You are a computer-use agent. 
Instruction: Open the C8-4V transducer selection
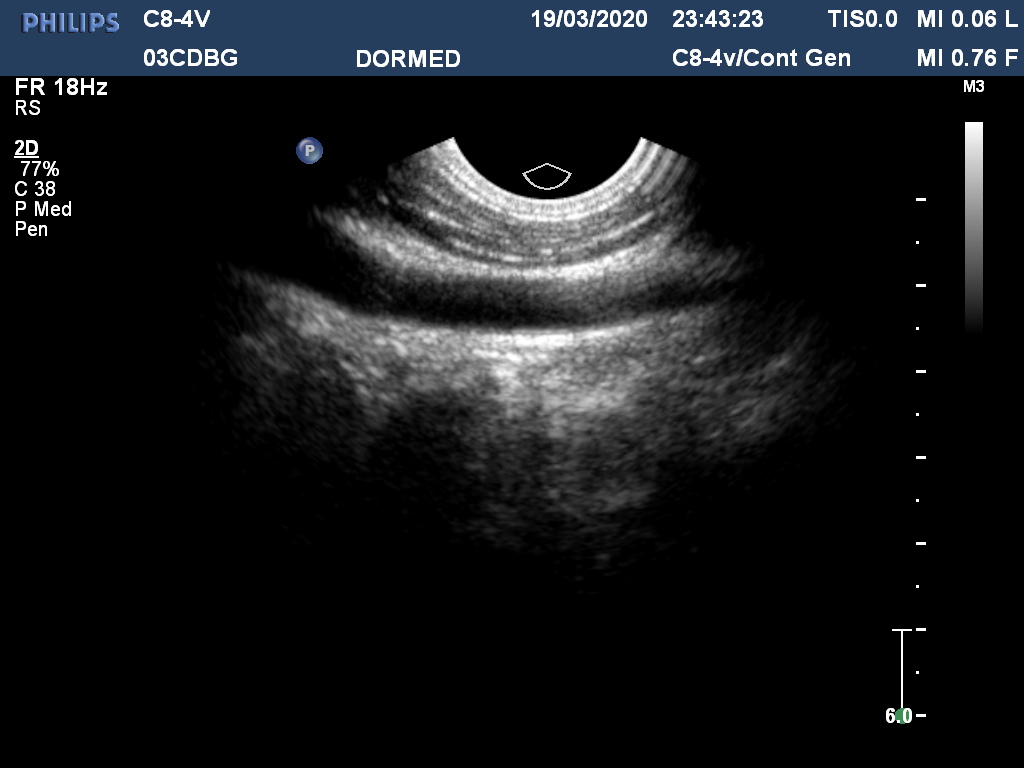click(177, 19)
